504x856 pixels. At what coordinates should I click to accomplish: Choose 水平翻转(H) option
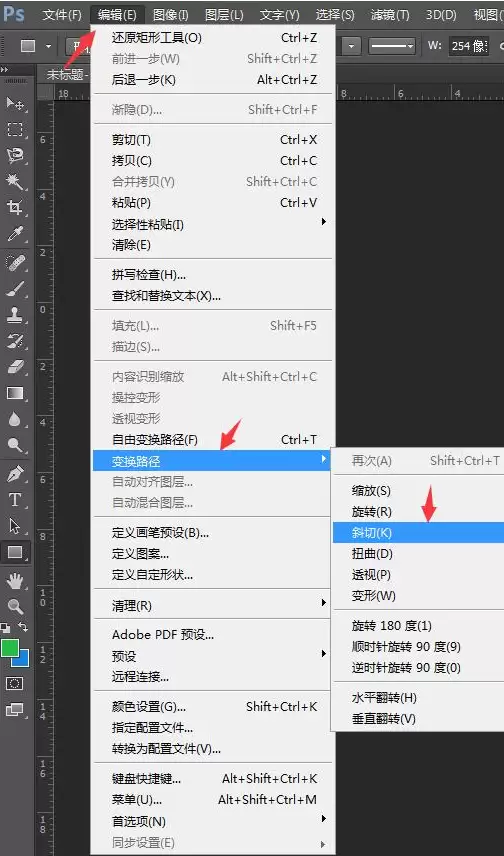[418, 697]
